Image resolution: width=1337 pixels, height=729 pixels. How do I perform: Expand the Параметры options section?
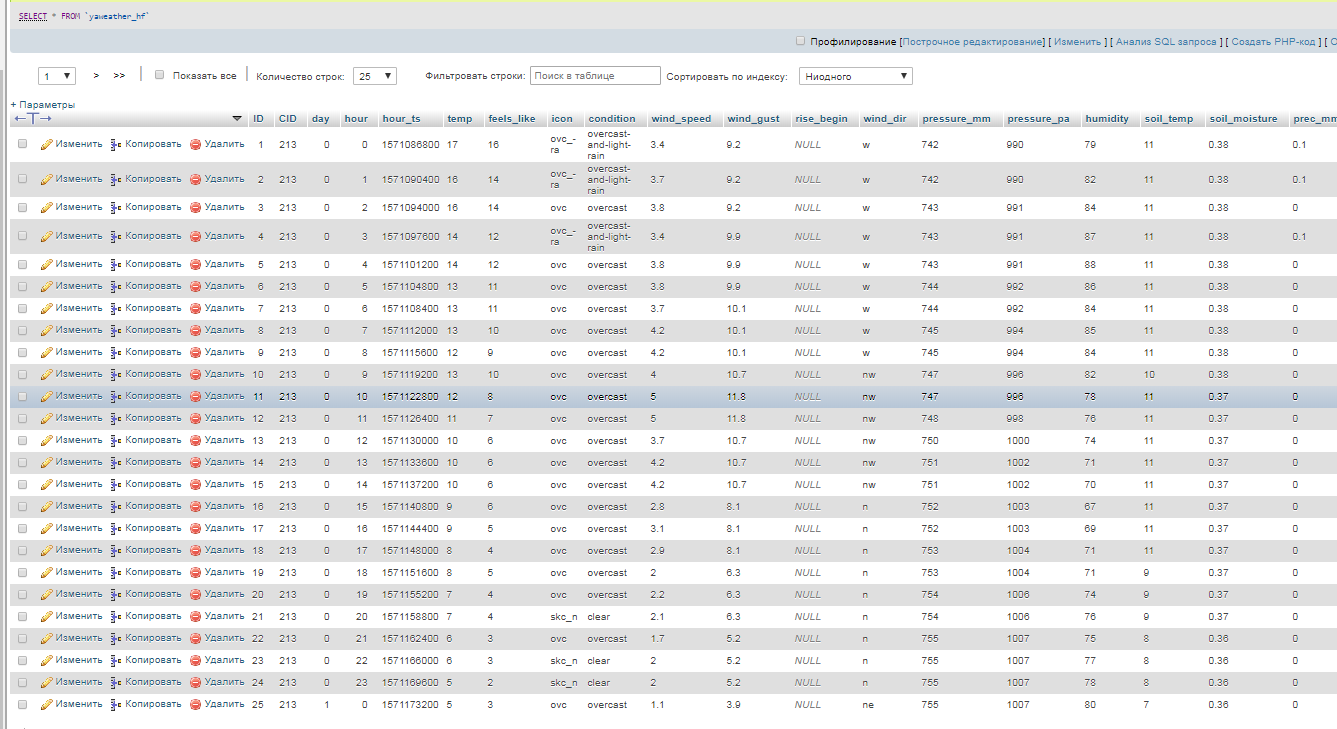pyautogui.click(x=43, y=104)
